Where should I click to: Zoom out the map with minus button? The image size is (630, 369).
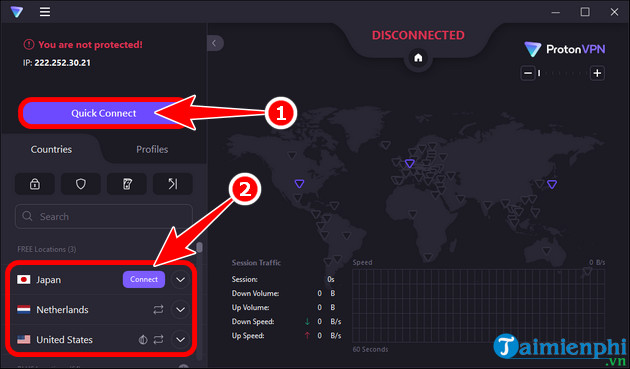point(528,73)
